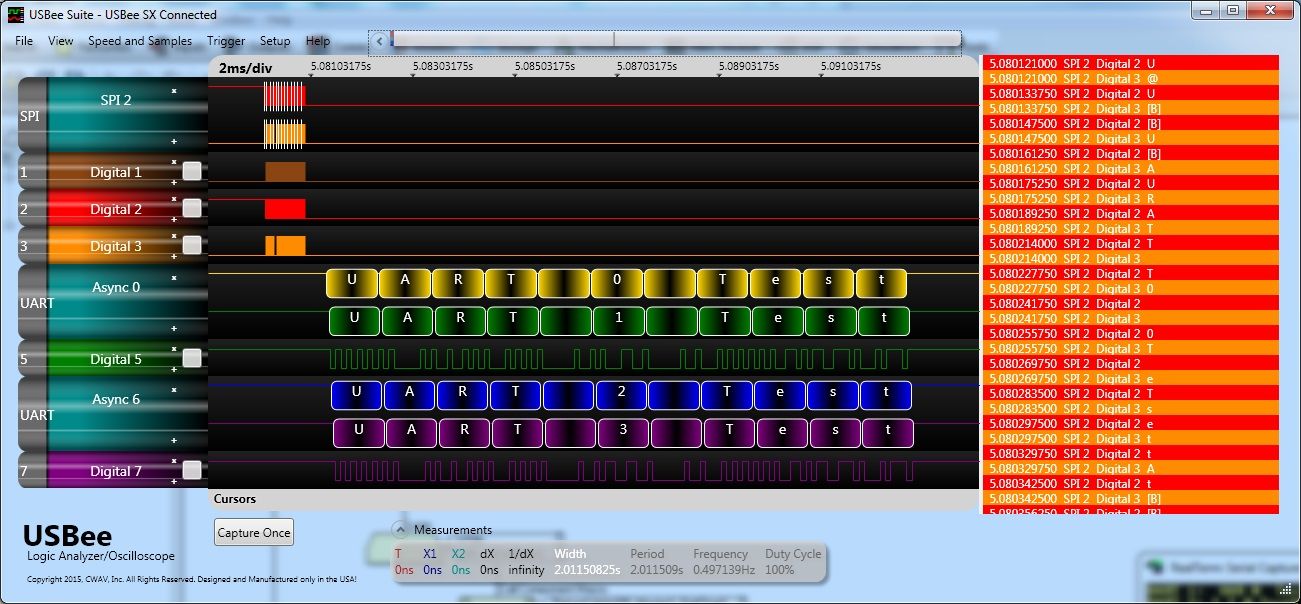Click the Capture Once button
The image size is (1301, 604).
click(254, 533)
